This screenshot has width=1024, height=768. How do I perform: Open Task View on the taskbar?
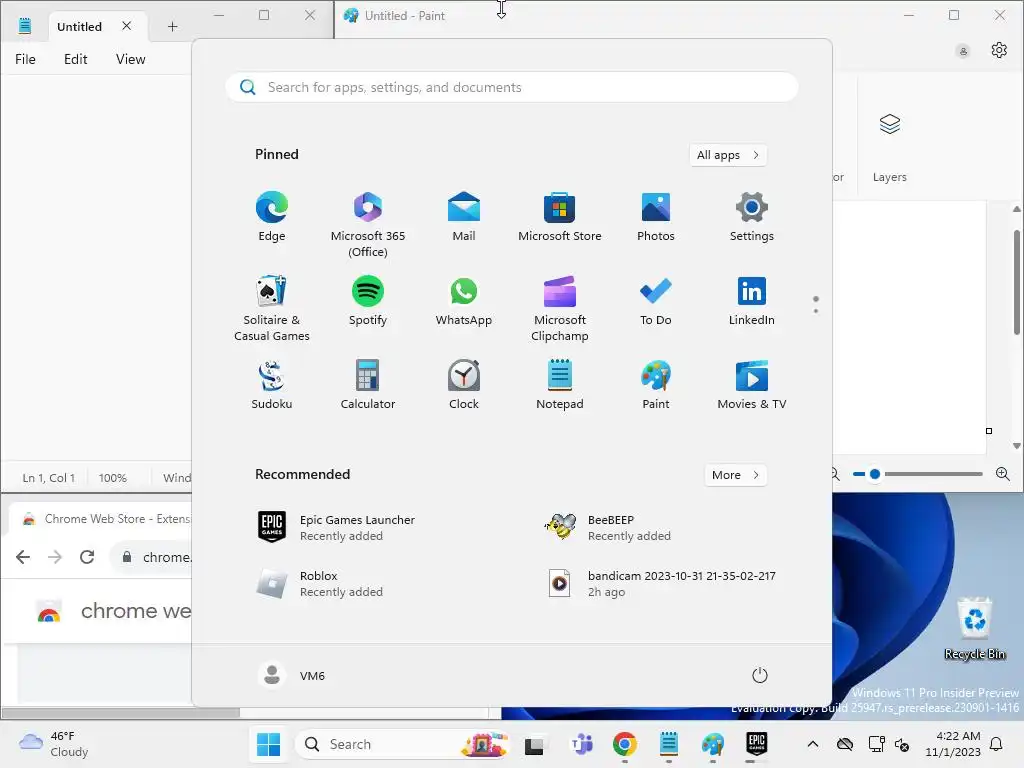(534, 744)
